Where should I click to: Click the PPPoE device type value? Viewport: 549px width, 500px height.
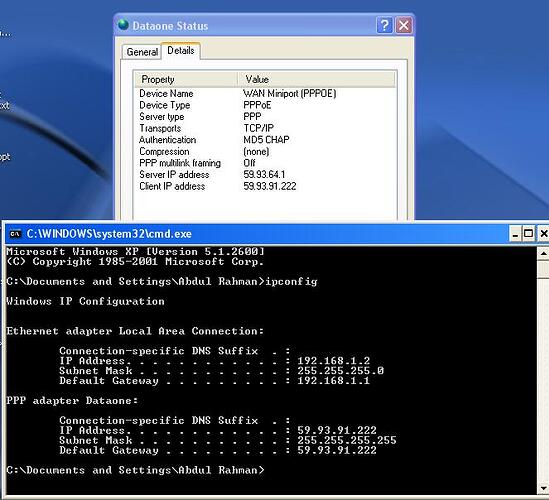click(257, 105)
